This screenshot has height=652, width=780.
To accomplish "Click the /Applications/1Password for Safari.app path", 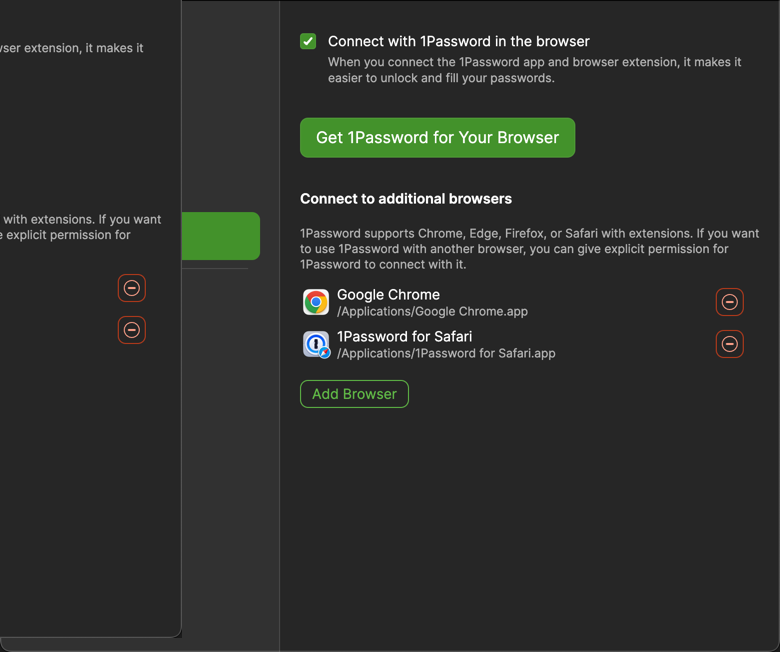I will (446, 353).
